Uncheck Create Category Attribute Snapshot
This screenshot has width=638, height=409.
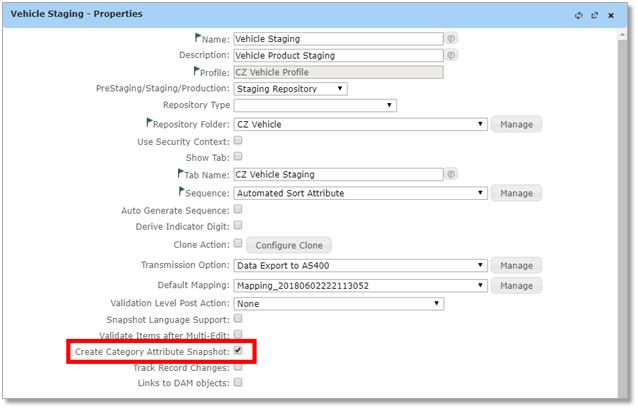[238, 351]
